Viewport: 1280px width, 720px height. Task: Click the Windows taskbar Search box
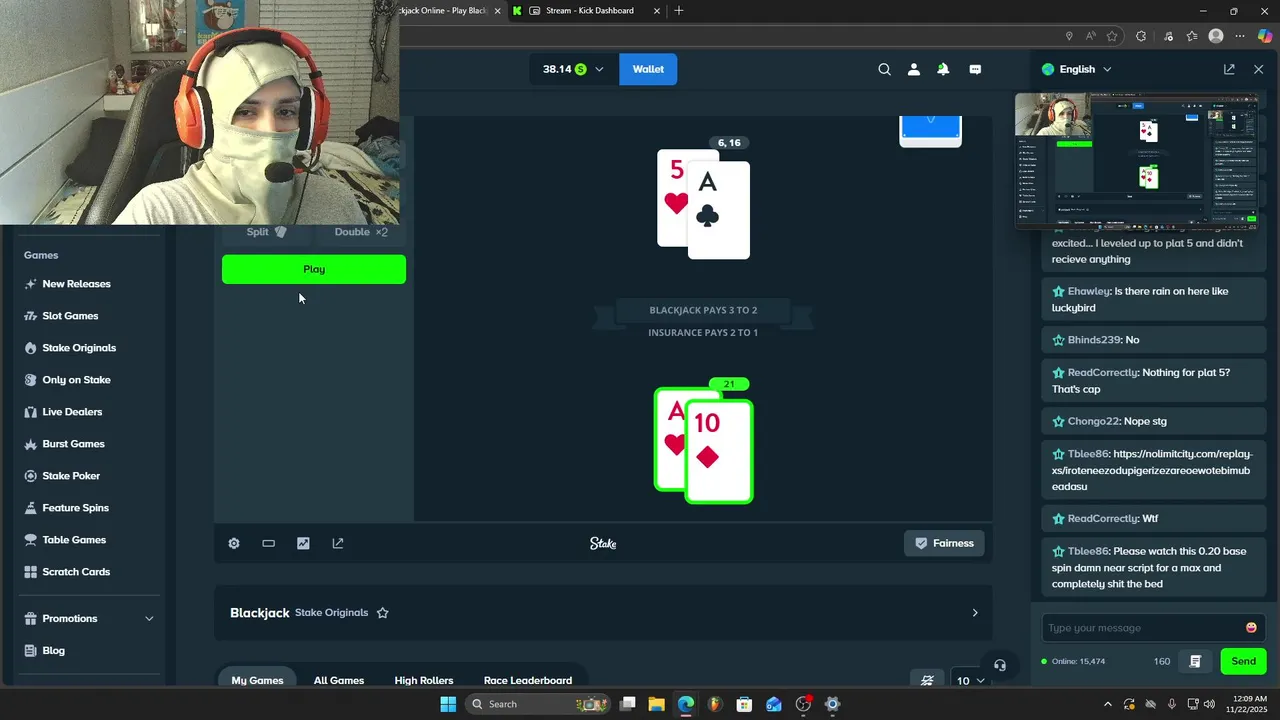tap(539, 704)
